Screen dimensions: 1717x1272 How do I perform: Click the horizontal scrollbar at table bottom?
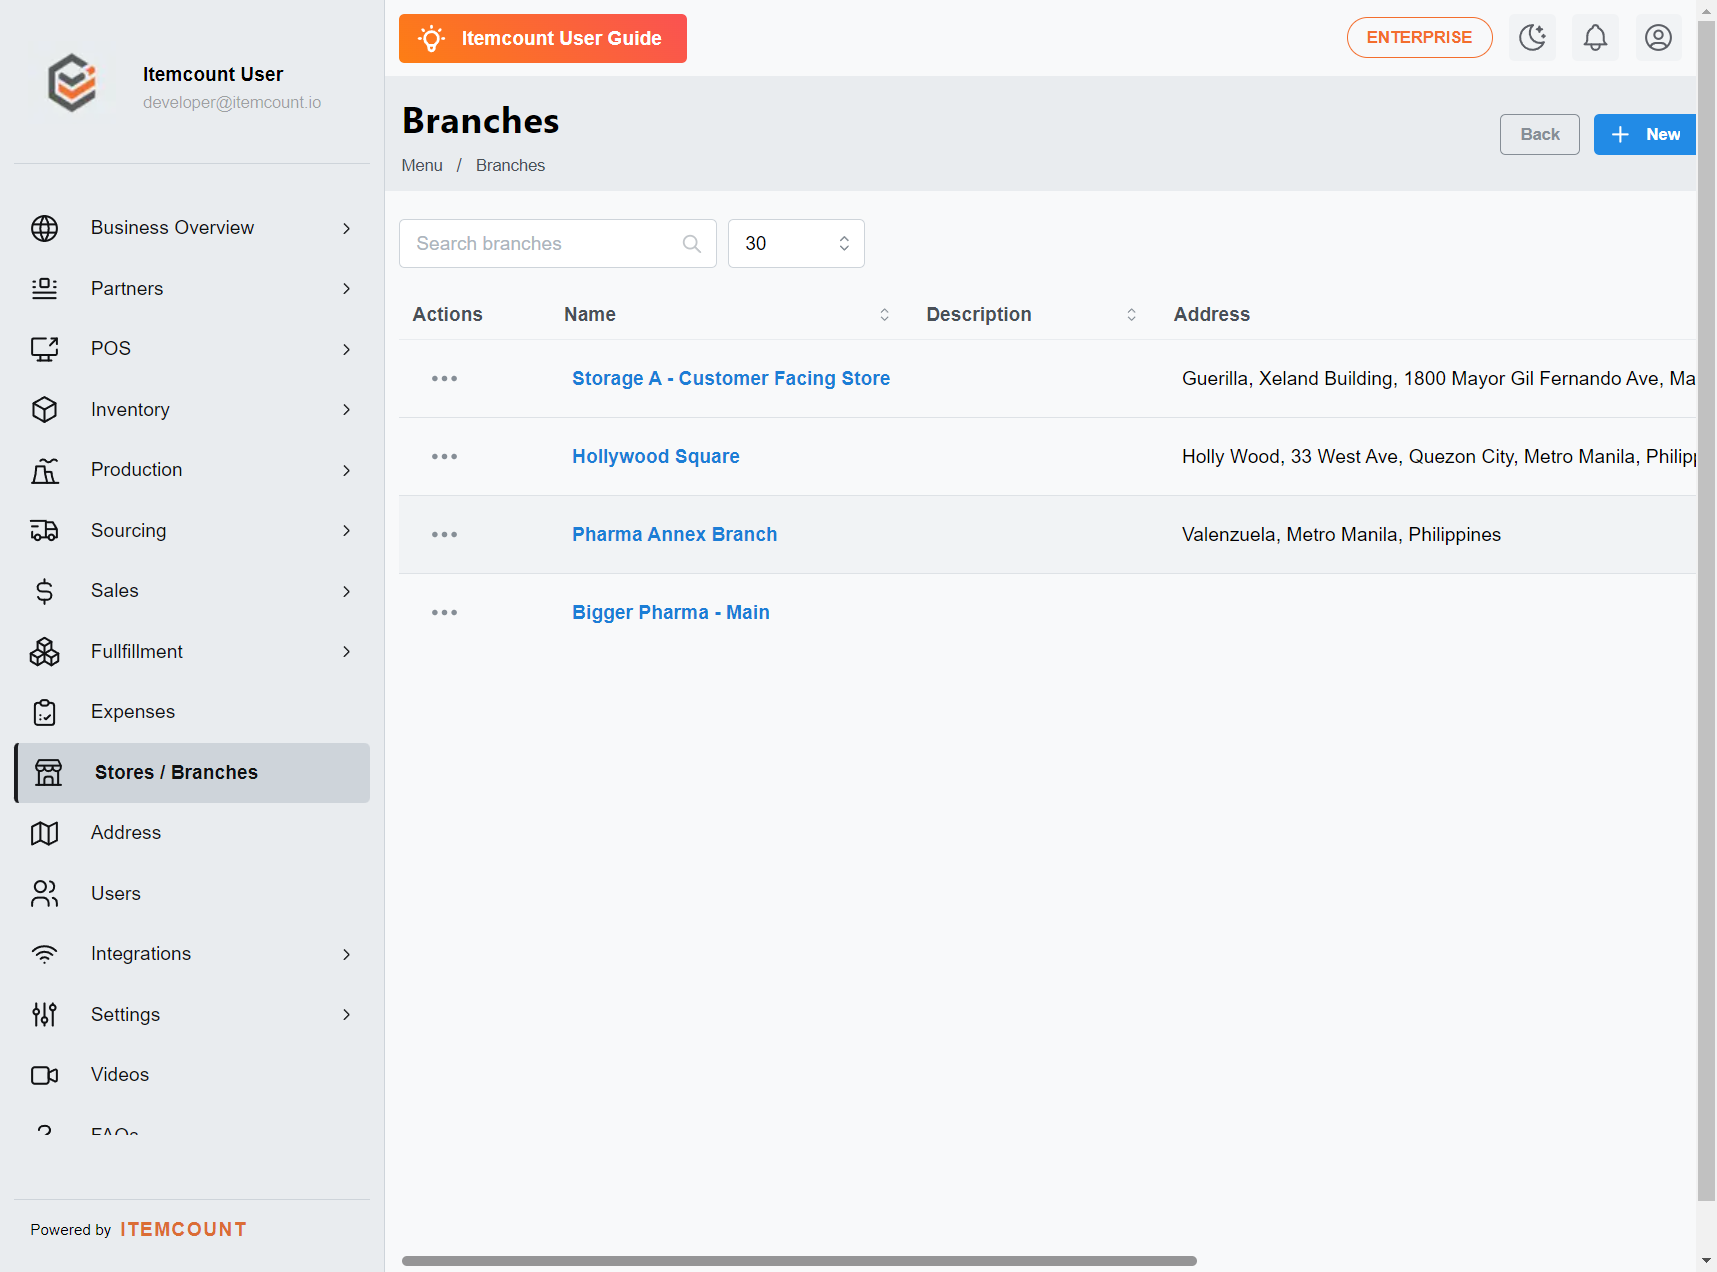coord(799,1261)
